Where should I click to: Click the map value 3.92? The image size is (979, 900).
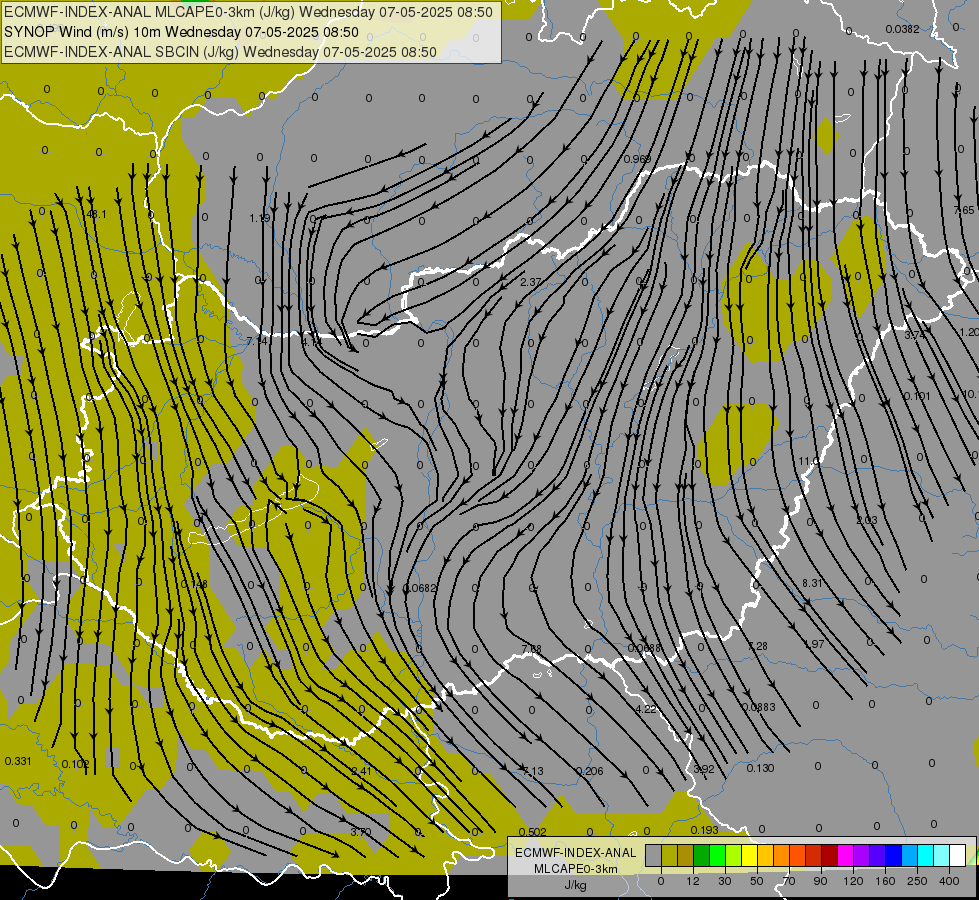tap(704, 769)
